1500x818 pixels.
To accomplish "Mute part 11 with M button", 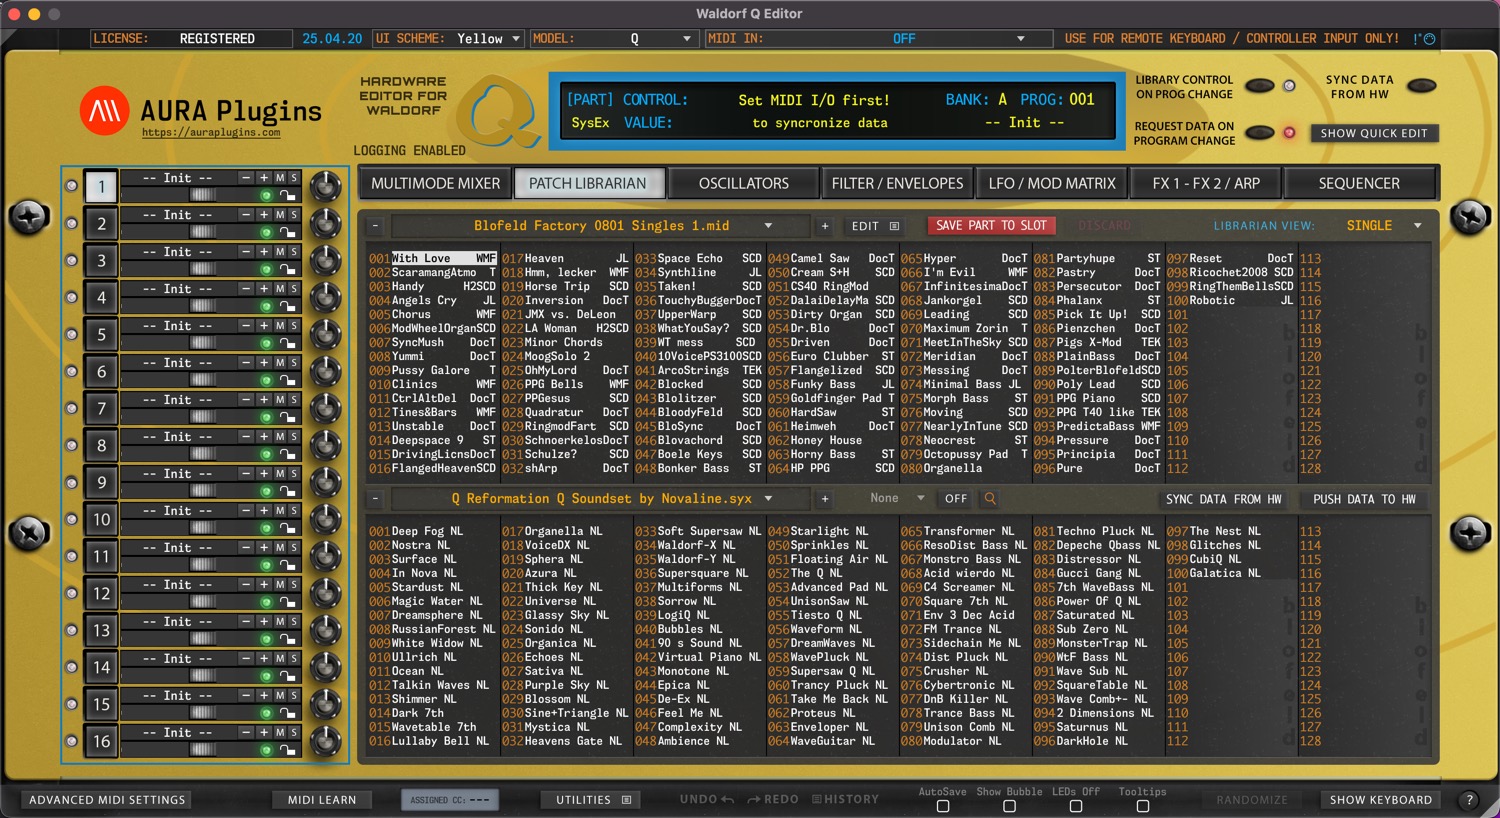I will pyautogui.click(x=280, y=548).
